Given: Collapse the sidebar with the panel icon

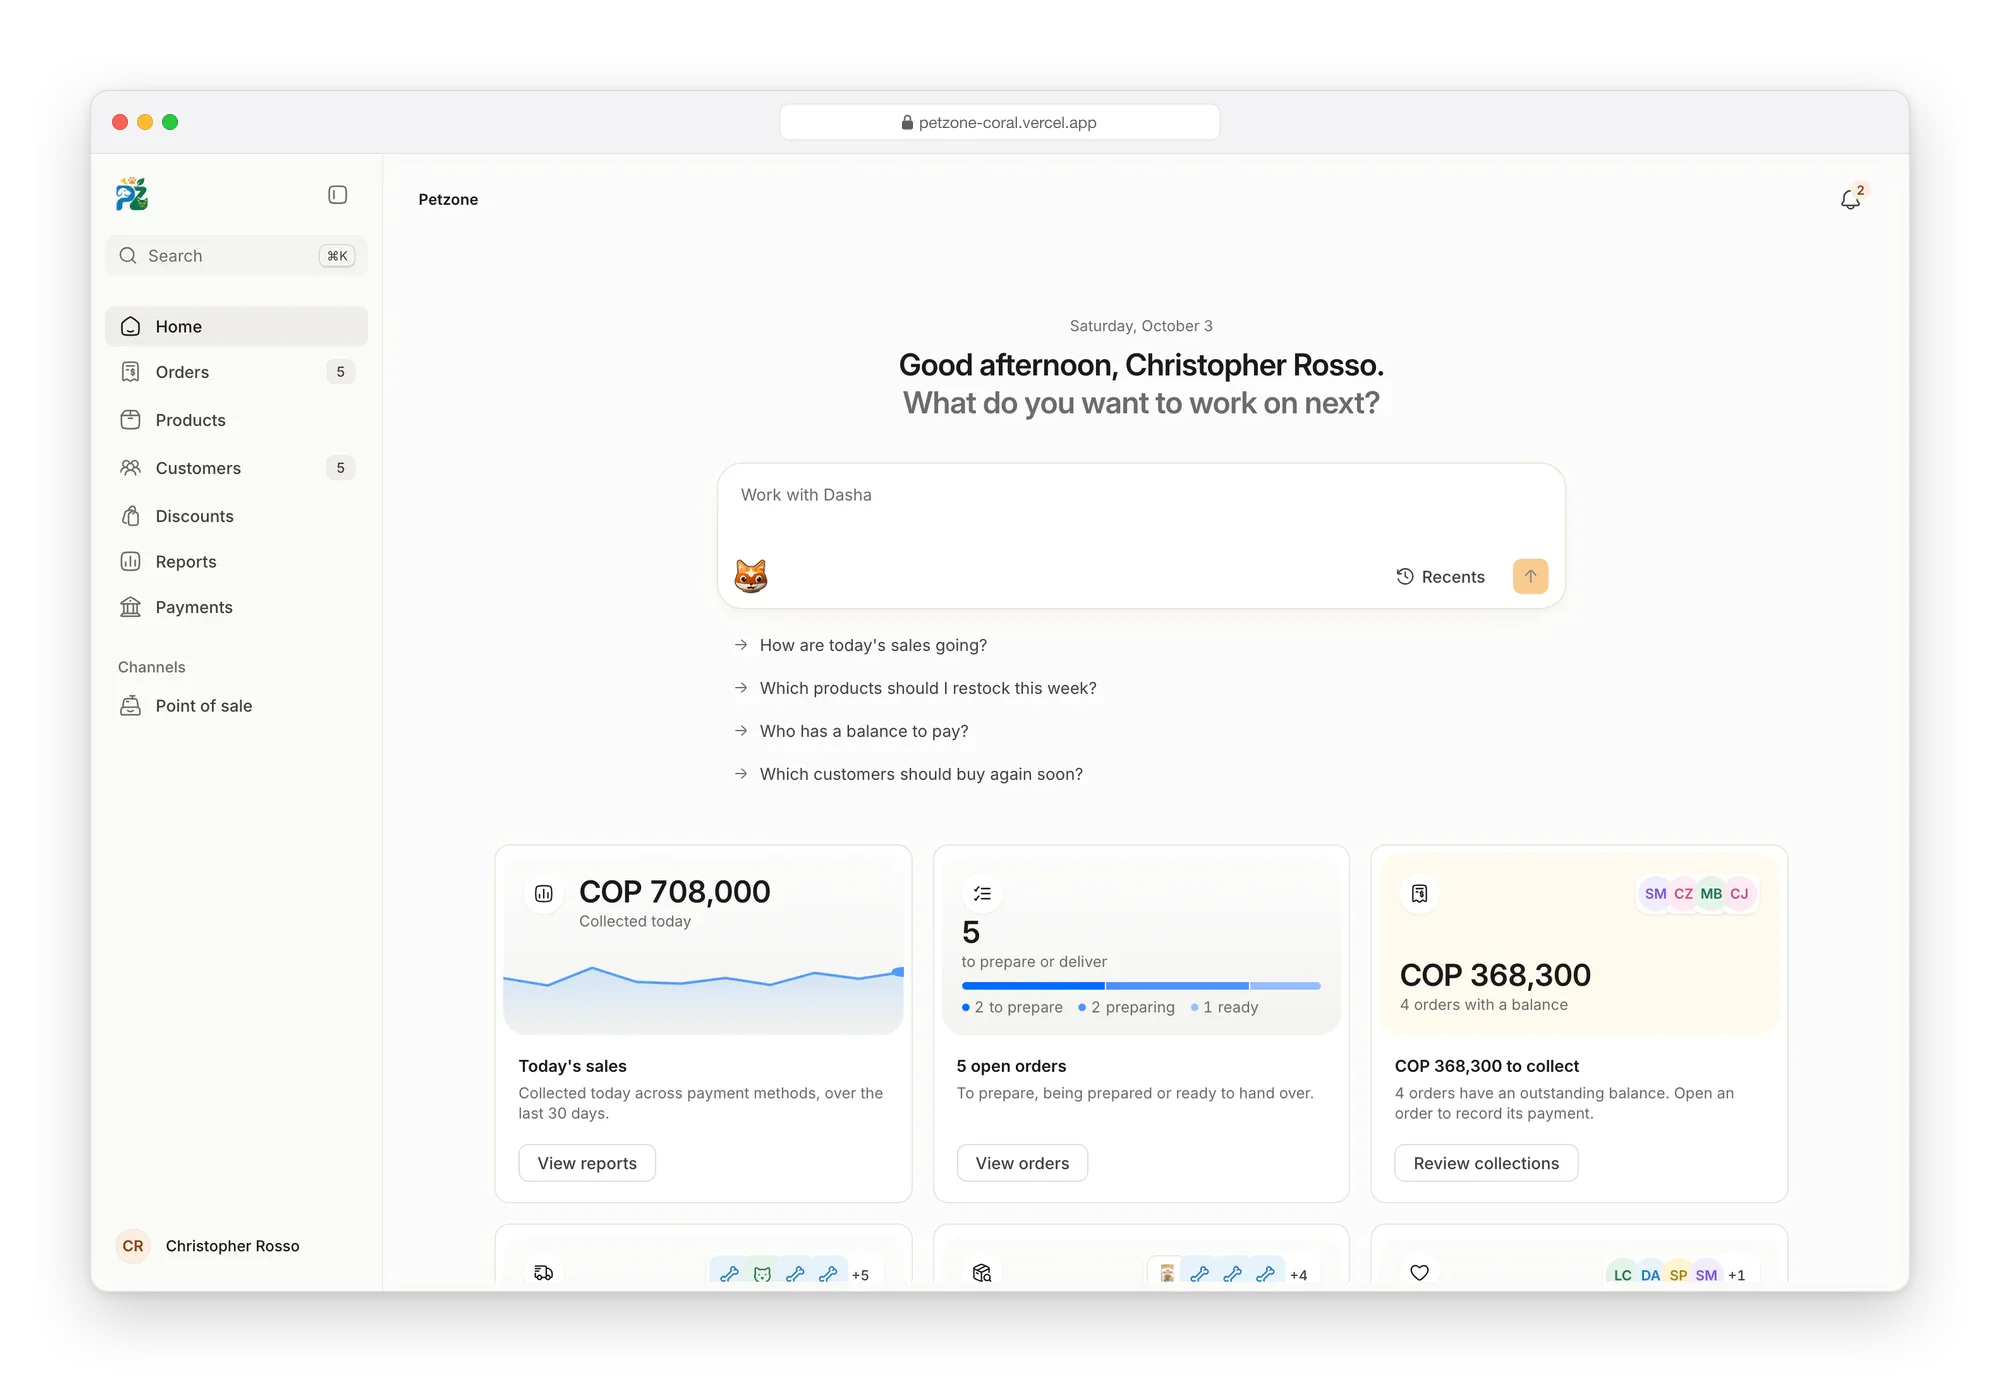Looking at the screenshot, I should [337, 195].
